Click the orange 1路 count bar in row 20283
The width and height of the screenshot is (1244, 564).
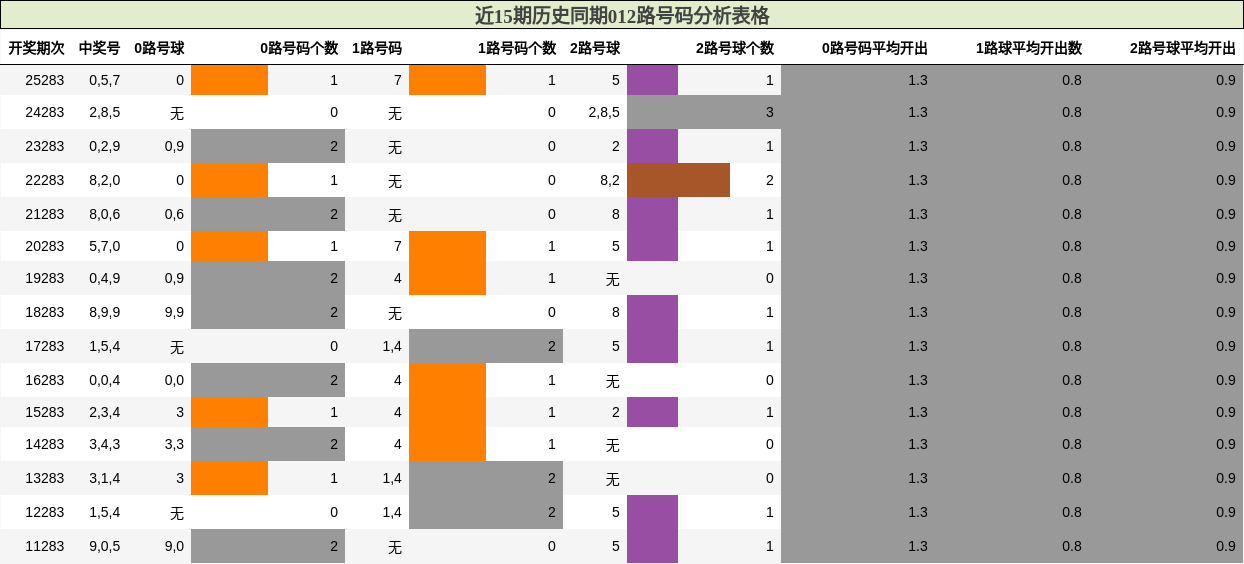[x=447, y=246]
